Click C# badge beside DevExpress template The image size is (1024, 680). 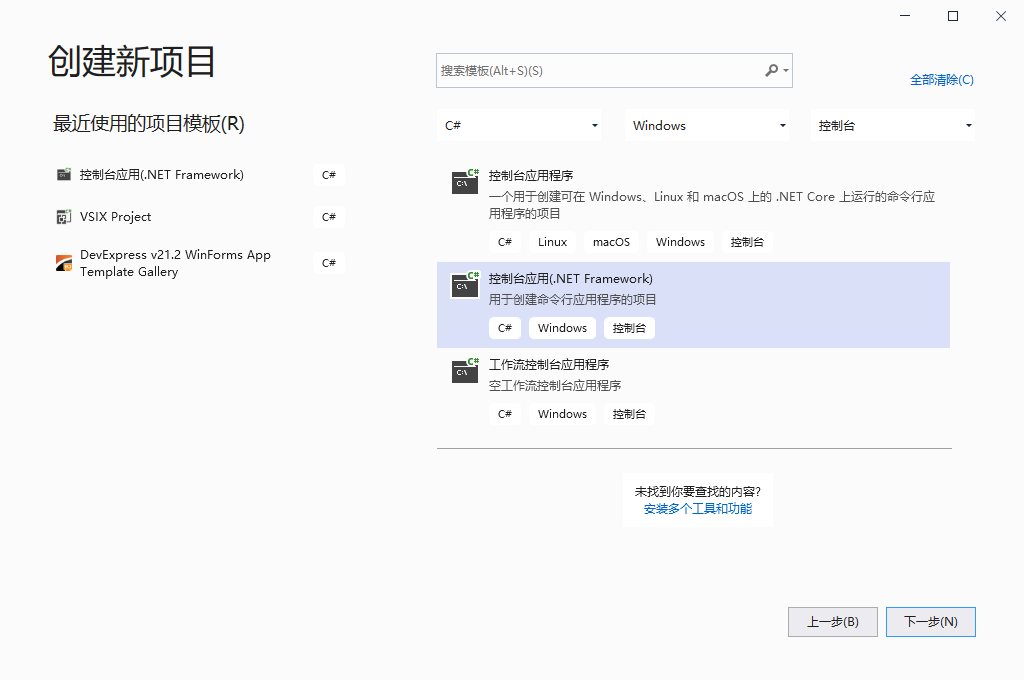coord(328,263)
